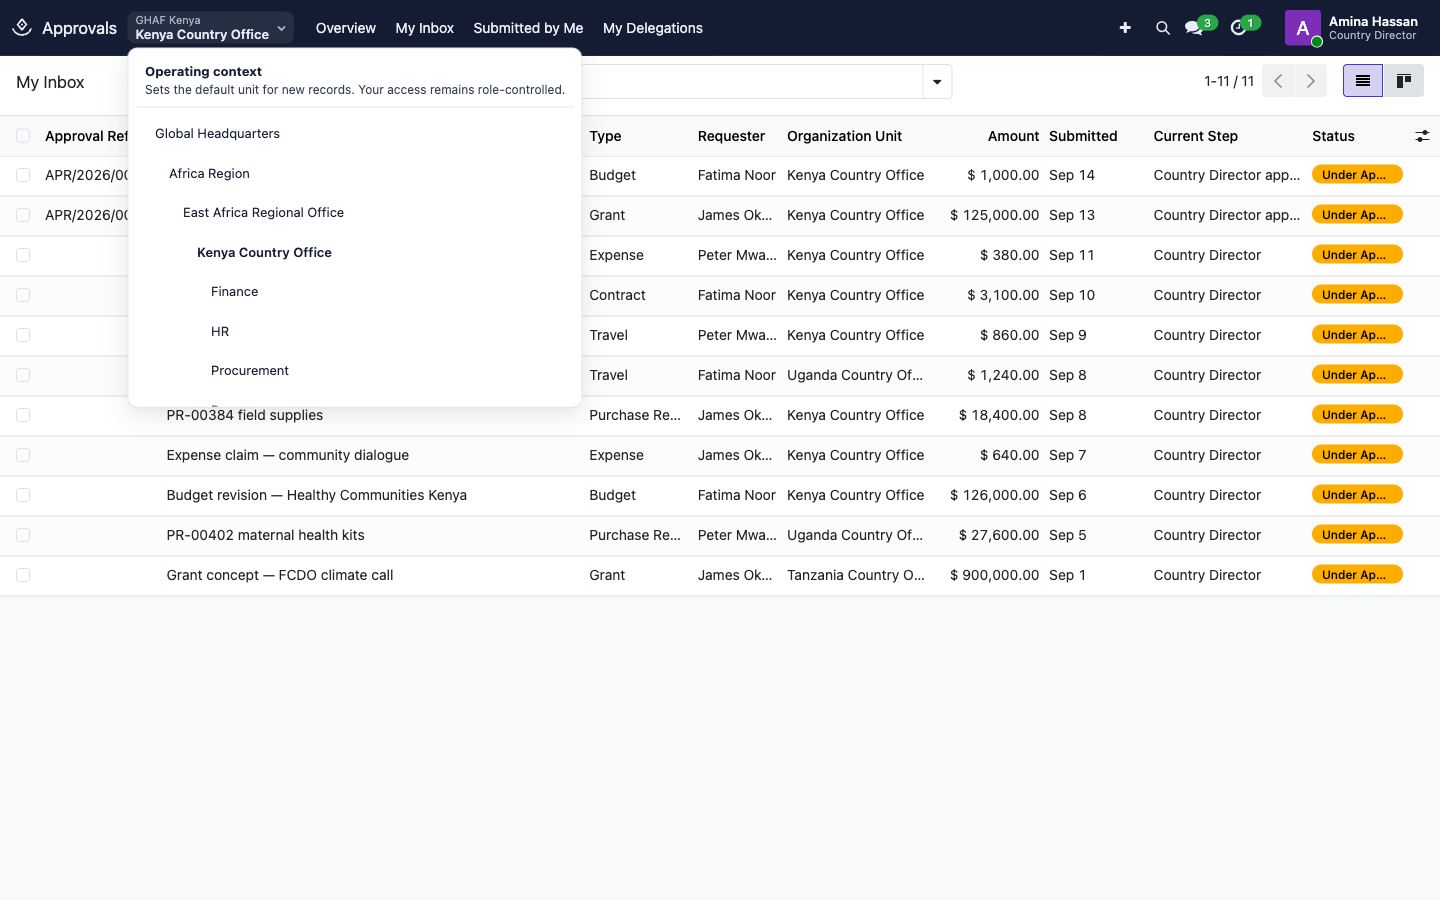Screen dimensions: 1440x900
Task: Open the Overview menu
Action: click(x=346, y=28)
